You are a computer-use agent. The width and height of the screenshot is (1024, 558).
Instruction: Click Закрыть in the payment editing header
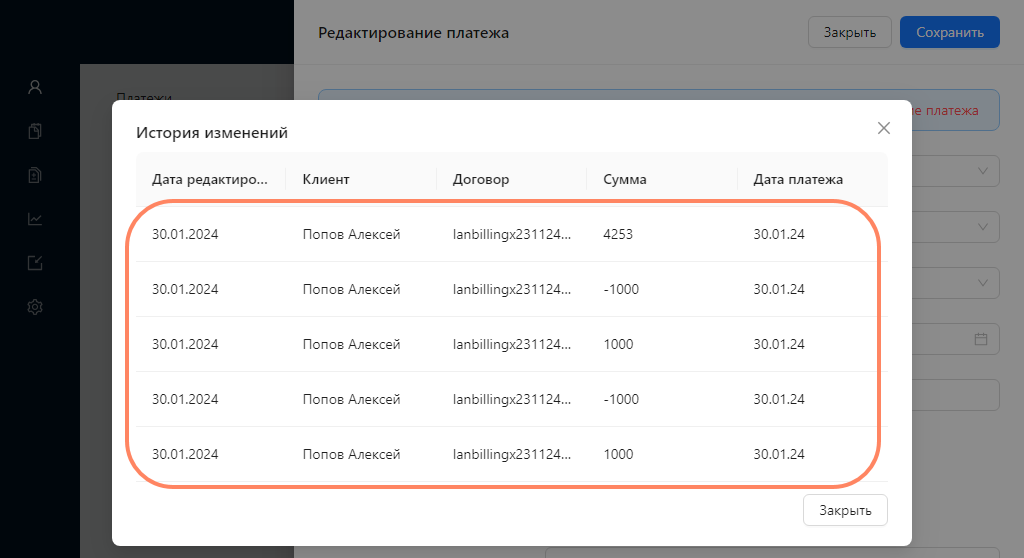[850, 33]
